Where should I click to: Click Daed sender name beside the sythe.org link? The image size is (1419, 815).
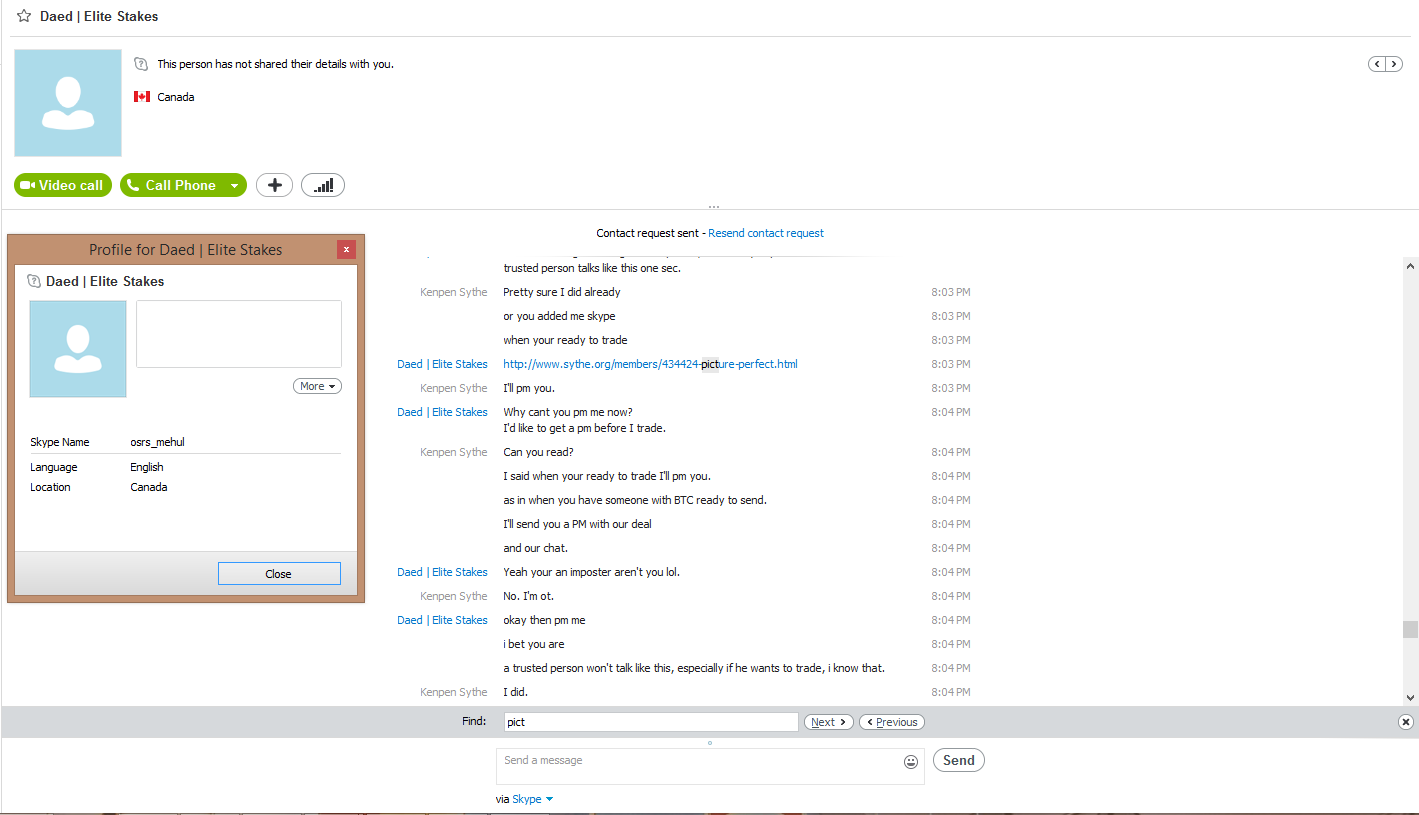click(442, 364)
